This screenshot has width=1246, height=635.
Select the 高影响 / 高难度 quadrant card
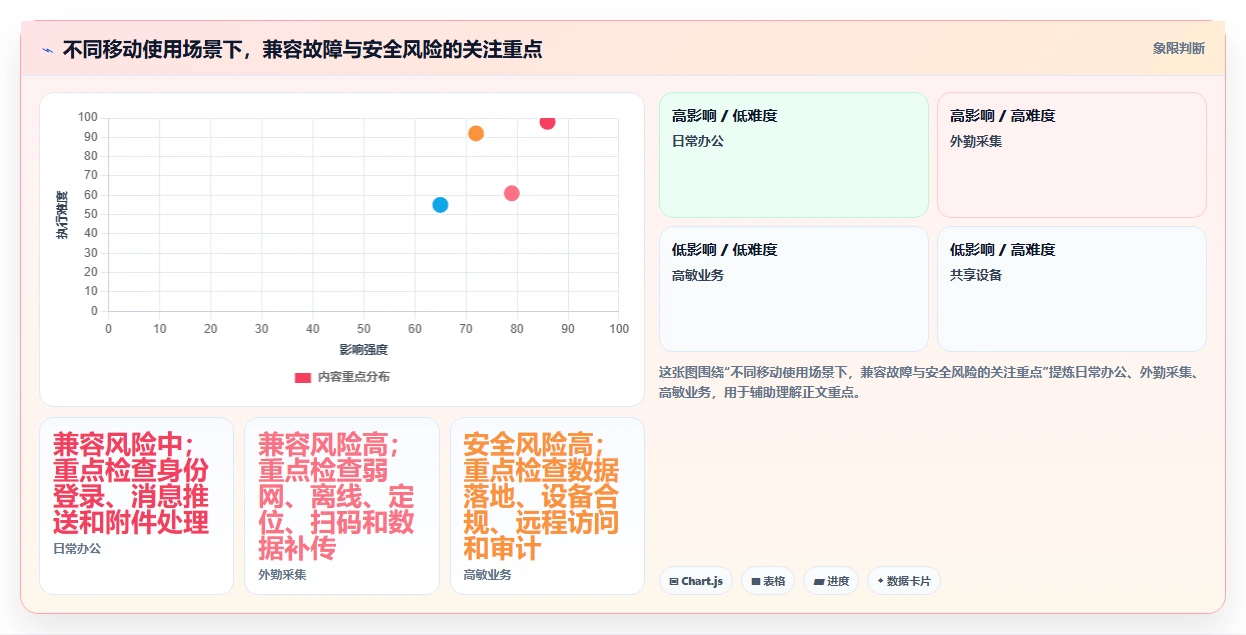coord(1072,155)
